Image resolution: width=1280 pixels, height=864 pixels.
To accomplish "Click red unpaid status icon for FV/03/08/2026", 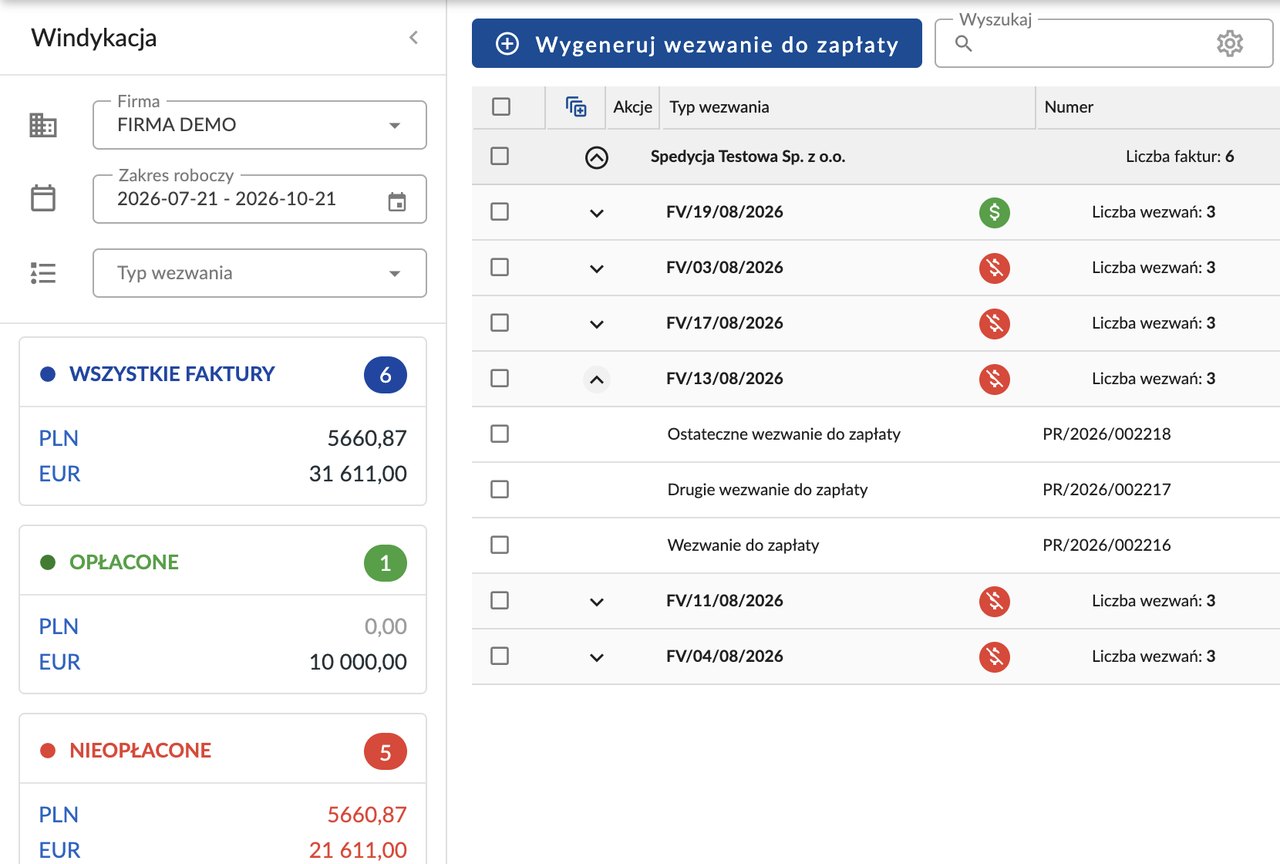I will 994,268.
